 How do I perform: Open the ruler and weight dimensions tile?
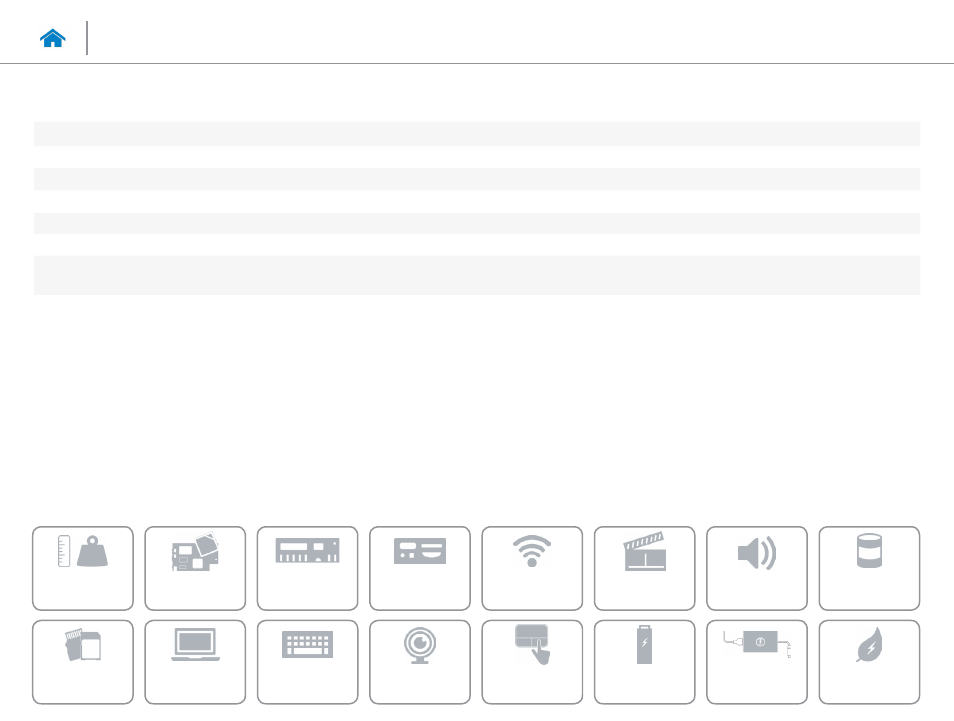pyautogui.click(x=83, y=568)
